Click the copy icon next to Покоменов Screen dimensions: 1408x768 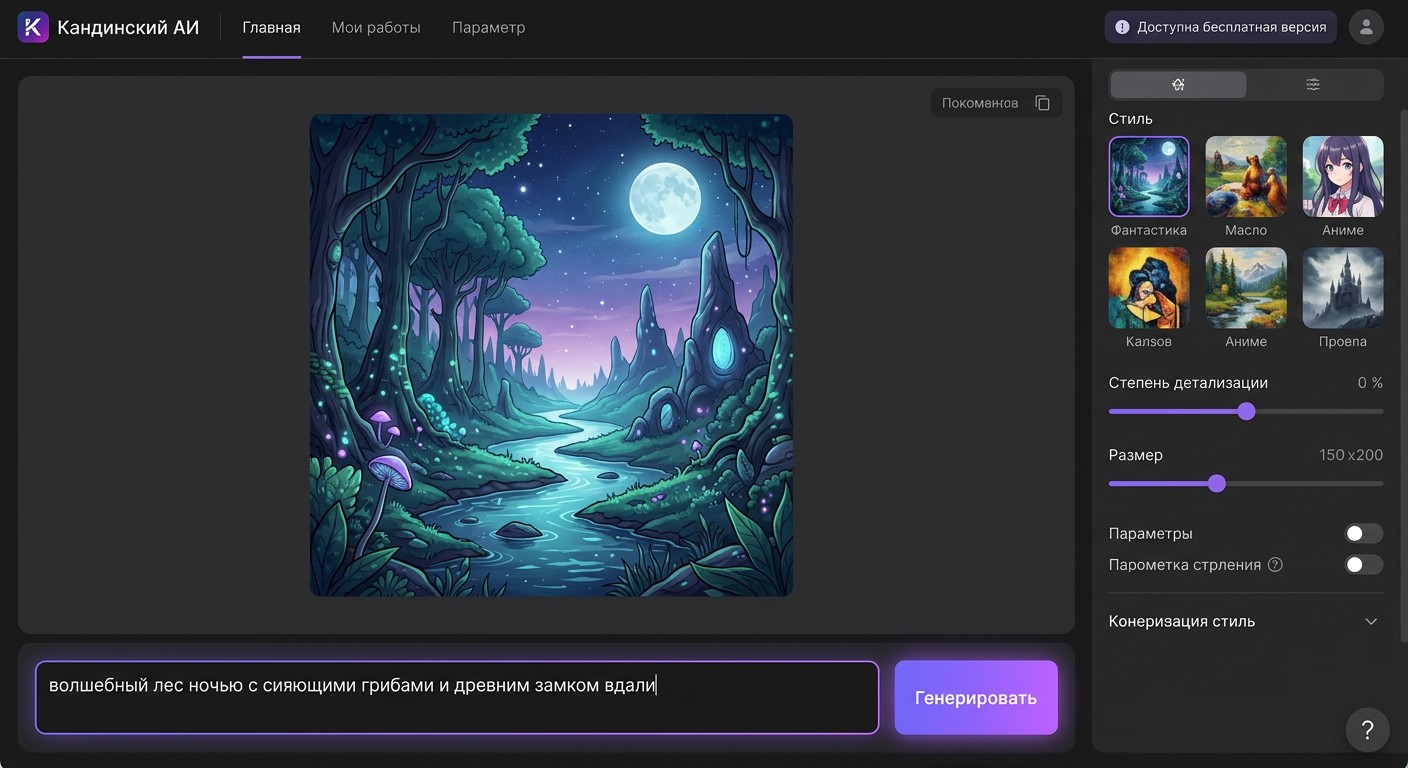point(1042,103)
